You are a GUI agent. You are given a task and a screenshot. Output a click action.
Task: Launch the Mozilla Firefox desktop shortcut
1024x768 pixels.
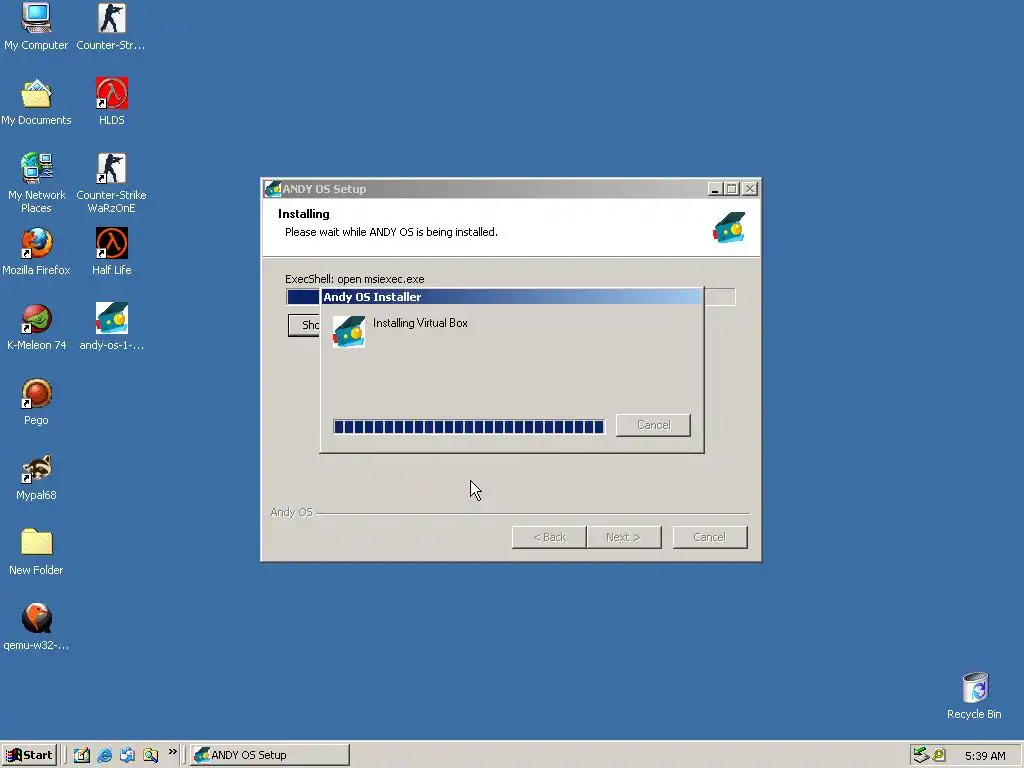click(36, 251)
